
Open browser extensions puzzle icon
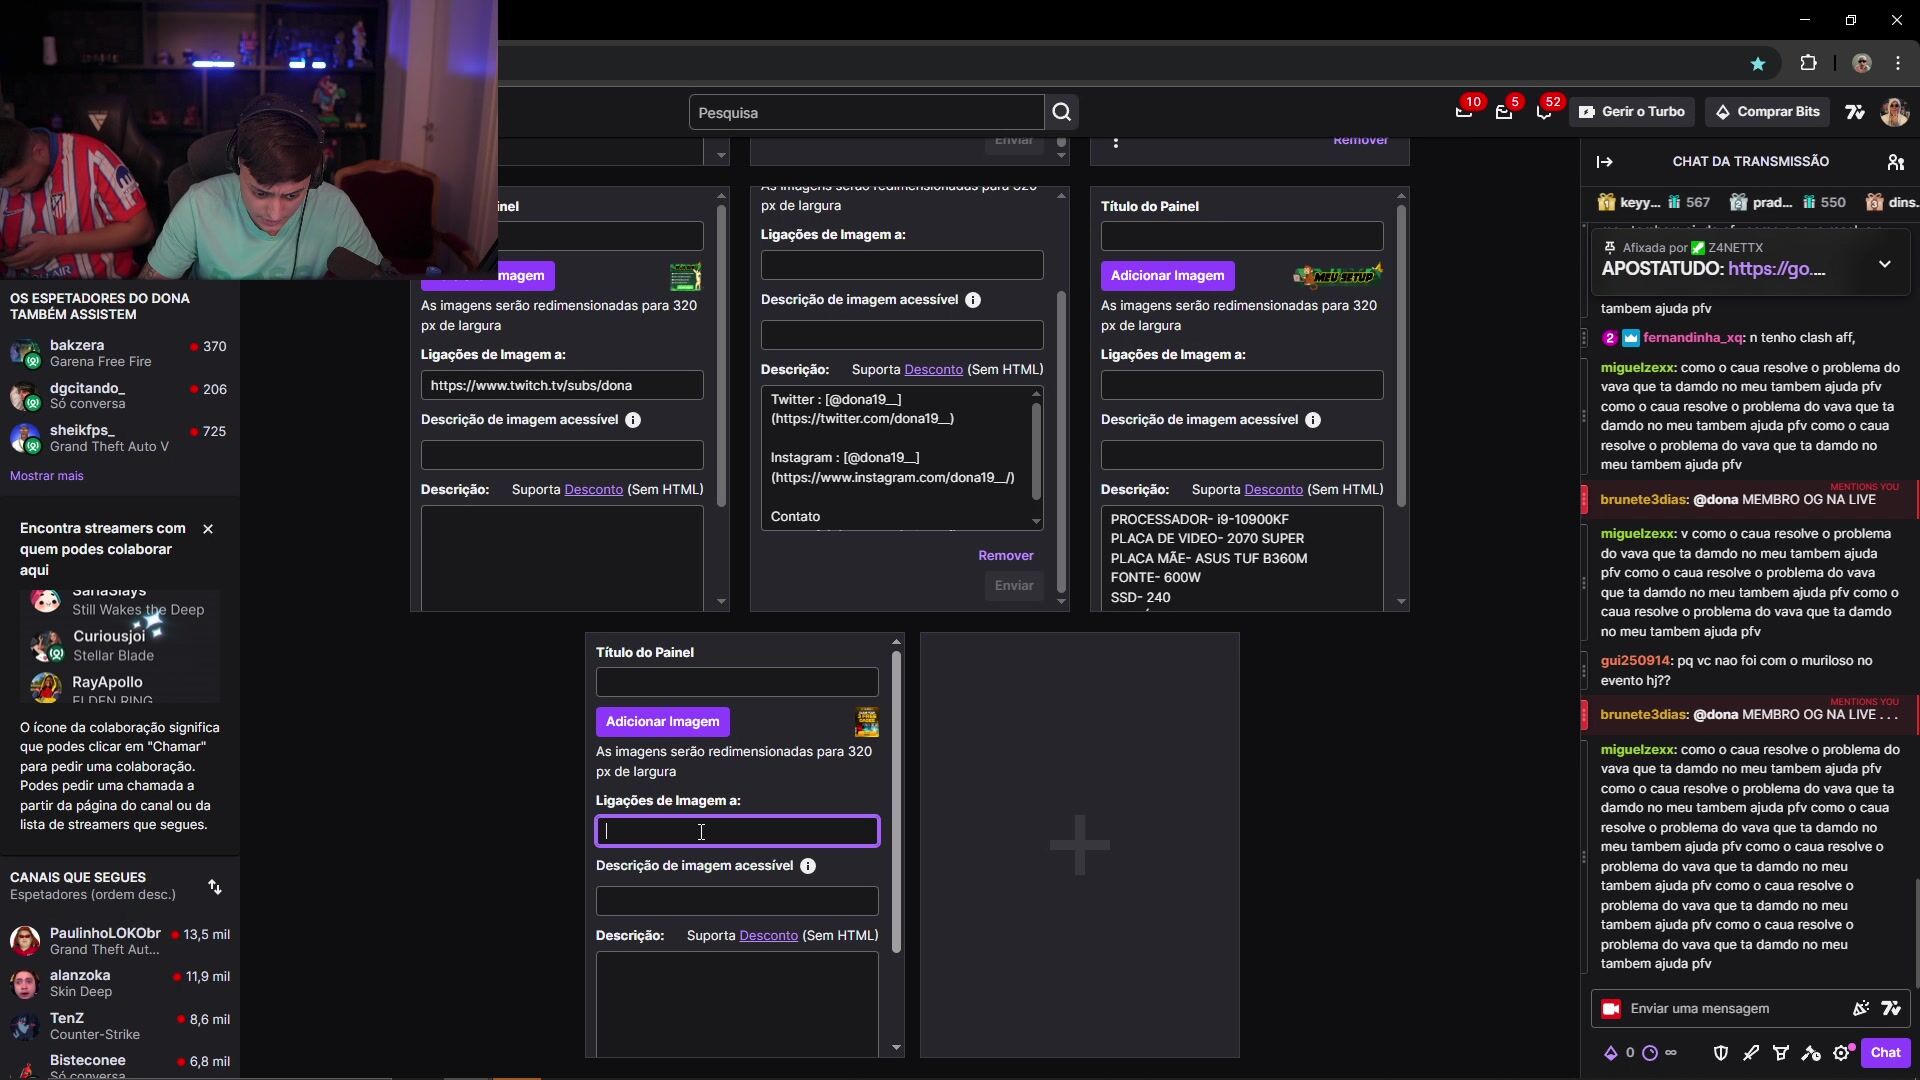click(1808, 63)
